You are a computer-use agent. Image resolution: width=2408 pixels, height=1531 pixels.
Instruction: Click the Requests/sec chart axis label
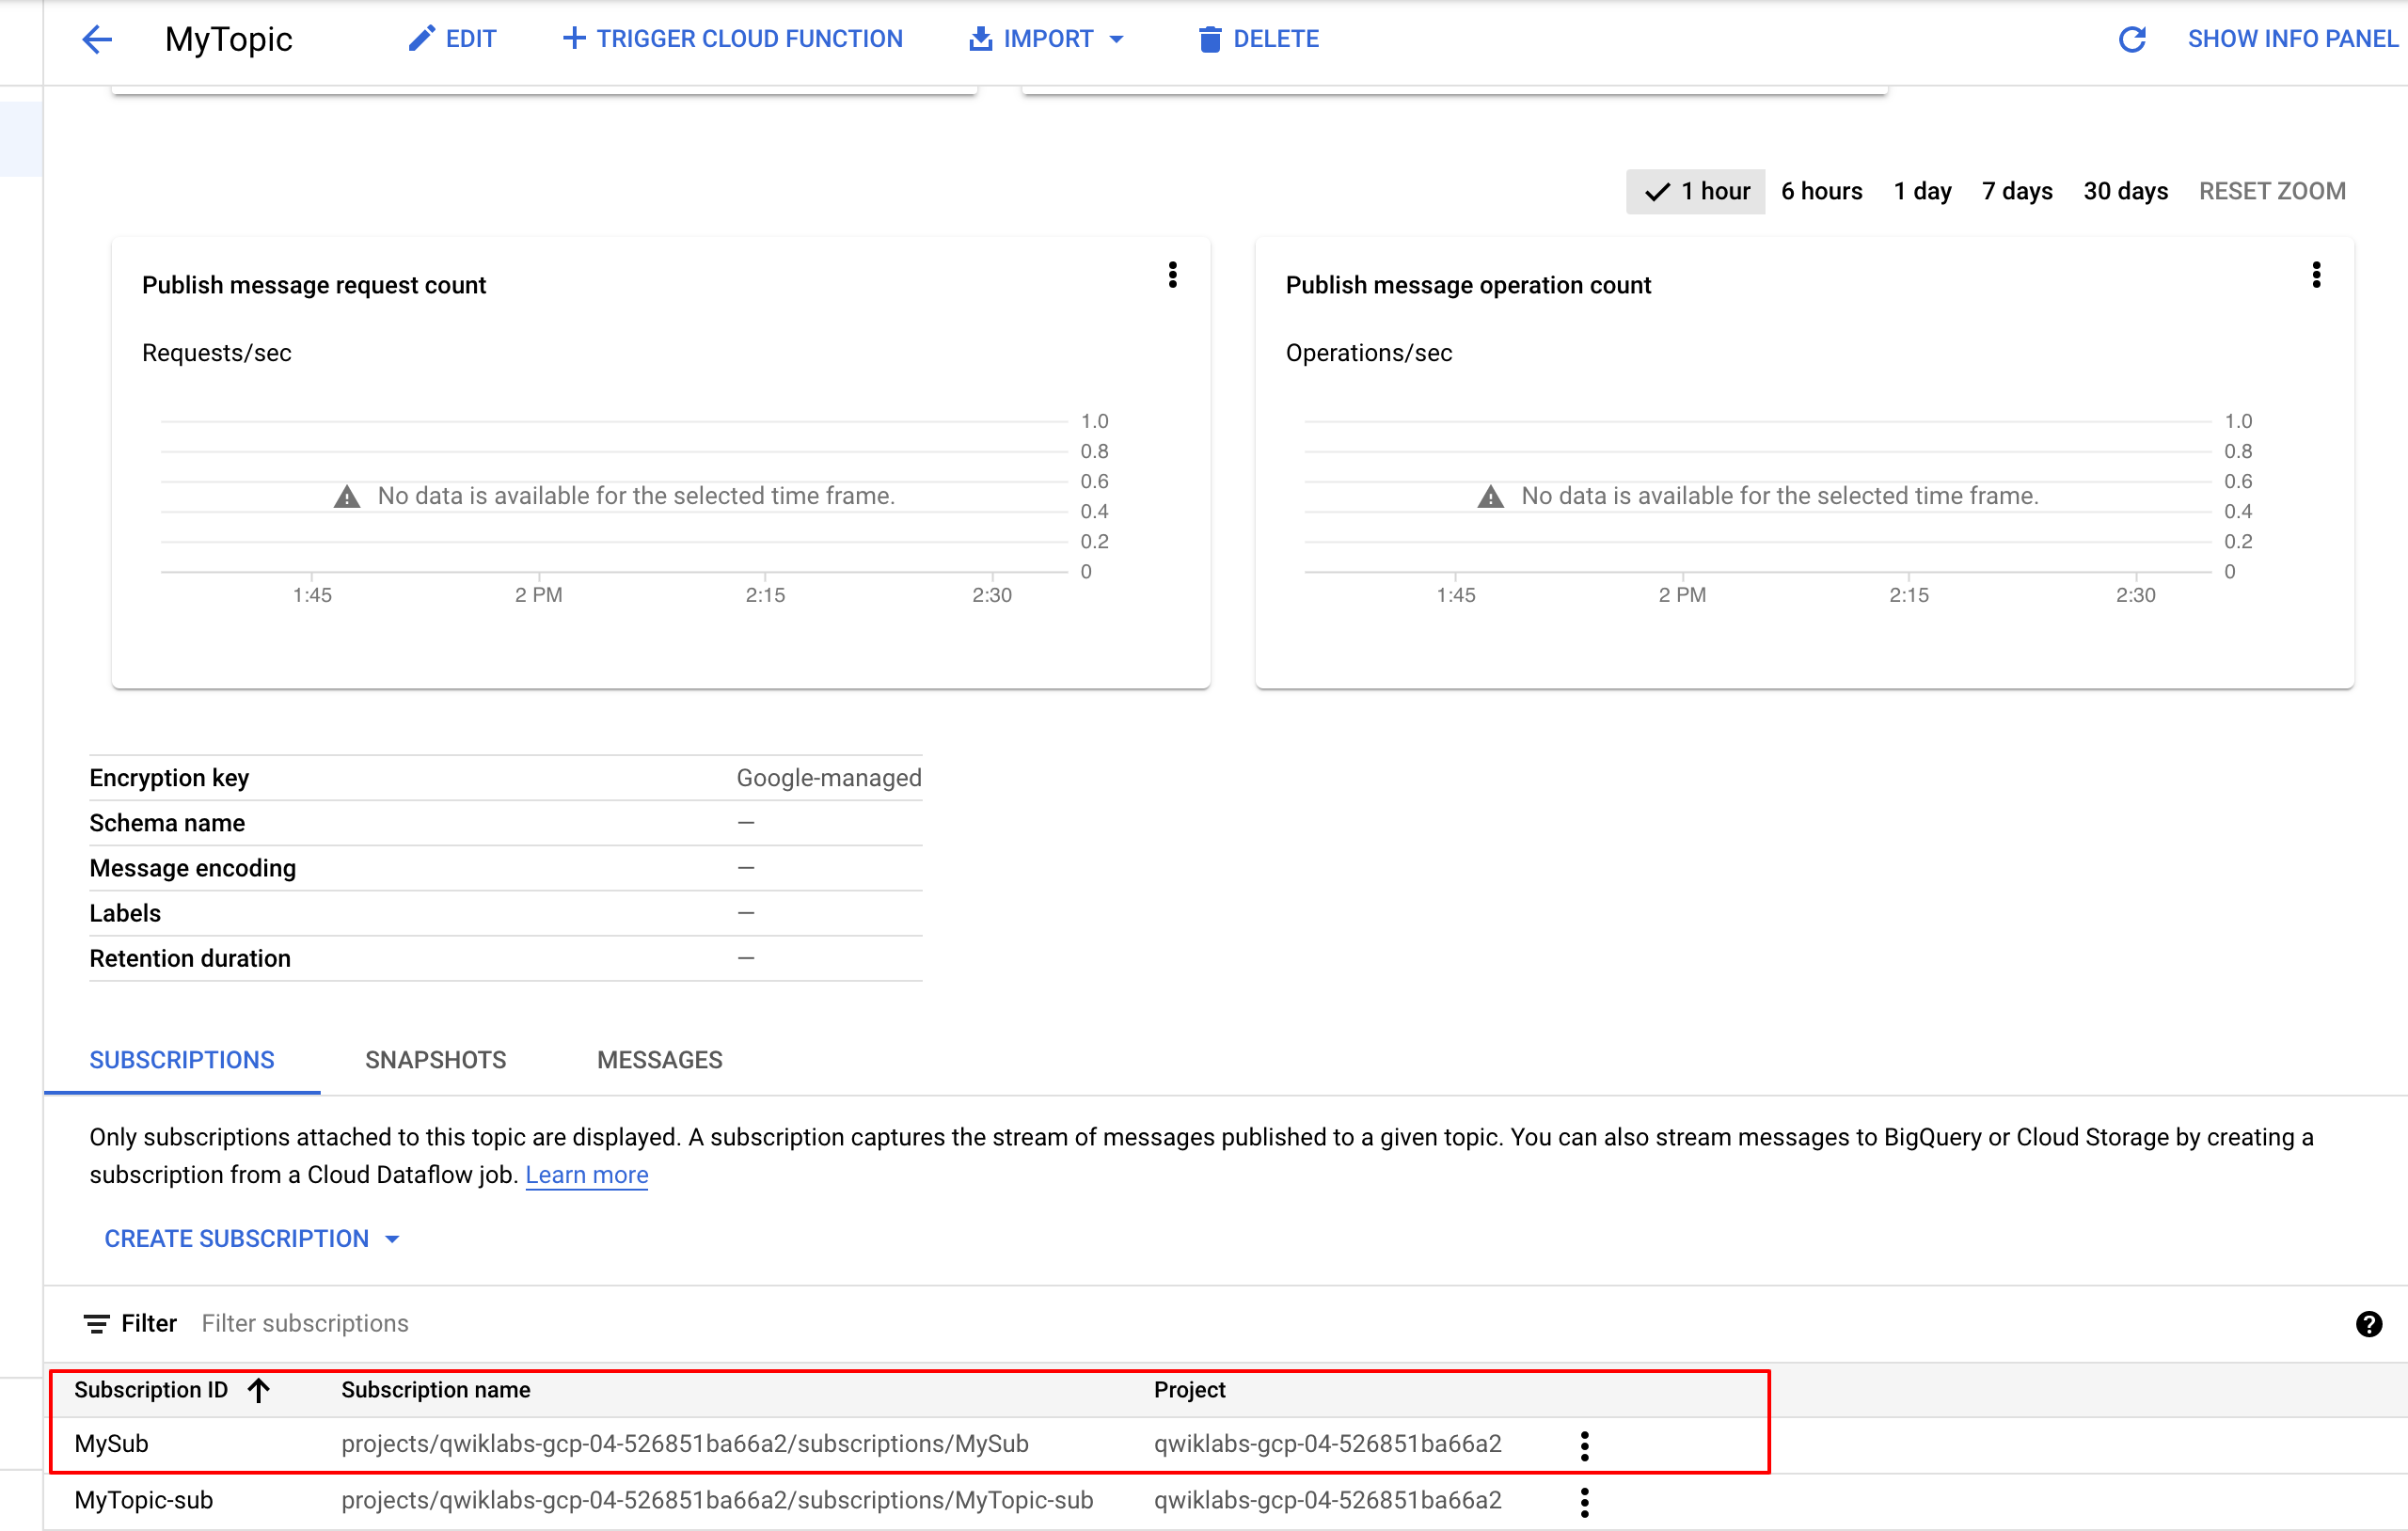pyautogui.click(x=217, y=353)
